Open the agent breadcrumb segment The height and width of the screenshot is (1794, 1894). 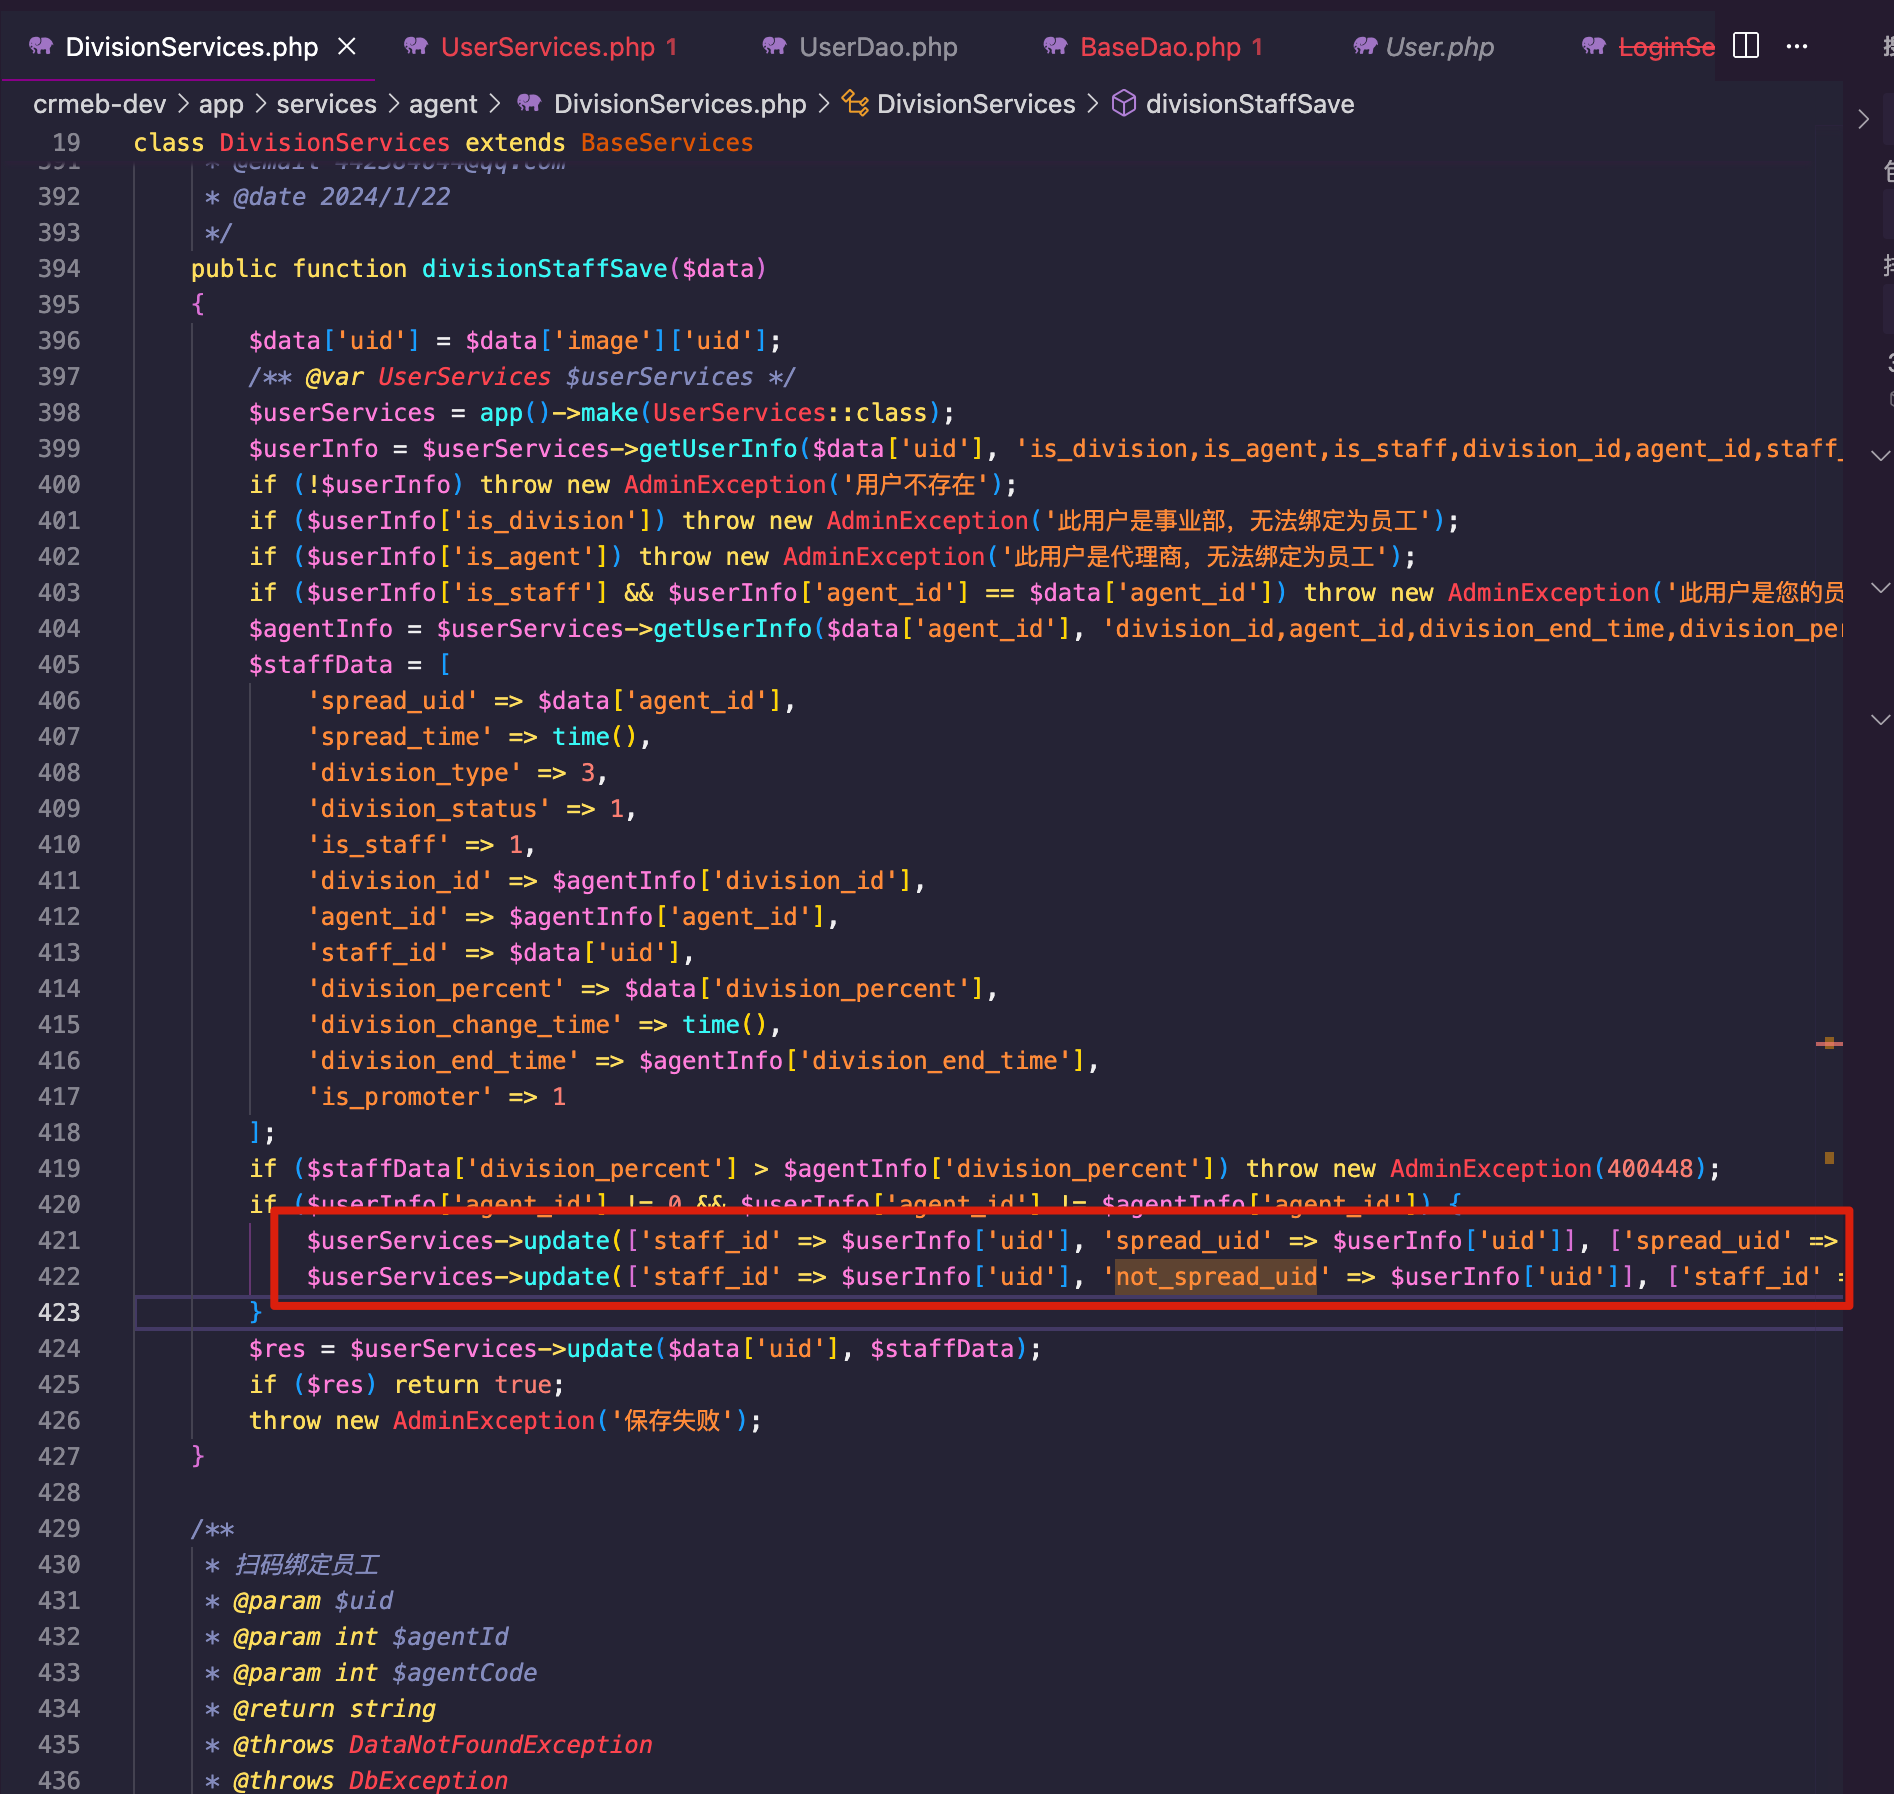pos(442,104)
